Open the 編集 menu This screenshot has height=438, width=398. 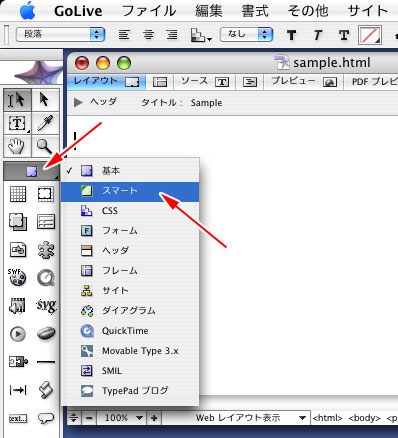point(209,11)
